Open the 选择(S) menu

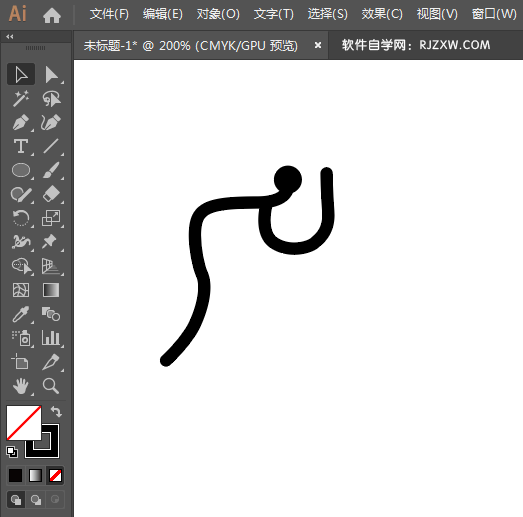pyautogui.click(x=328, y=14)
